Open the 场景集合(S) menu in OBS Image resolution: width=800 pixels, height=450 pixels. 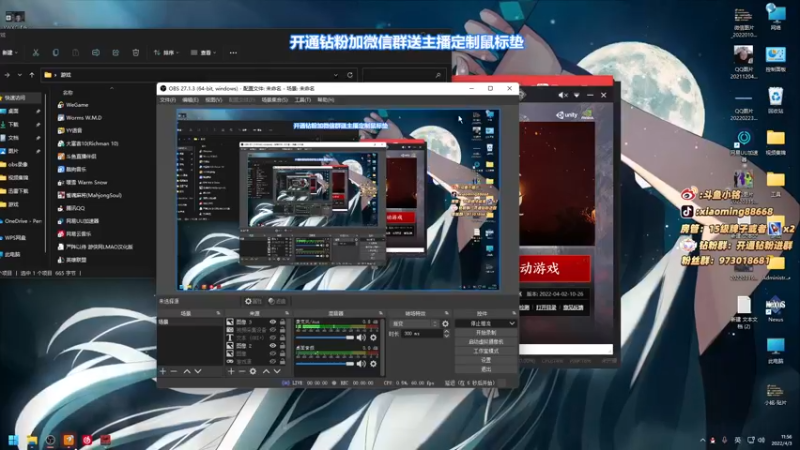click(x=274, y=100)
